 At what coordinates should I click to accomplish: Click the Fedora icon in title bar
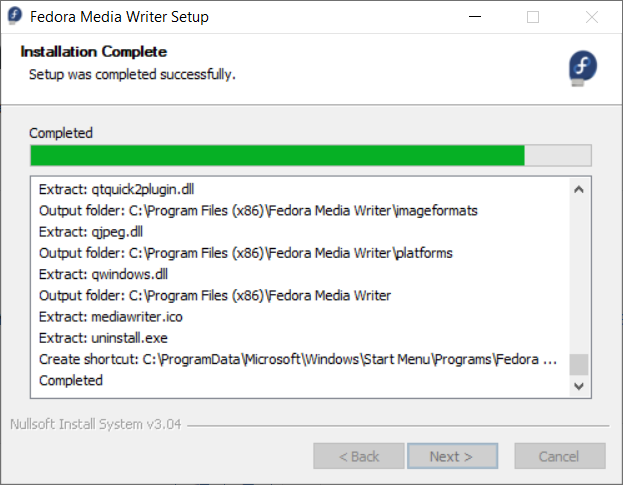[15, 16]
